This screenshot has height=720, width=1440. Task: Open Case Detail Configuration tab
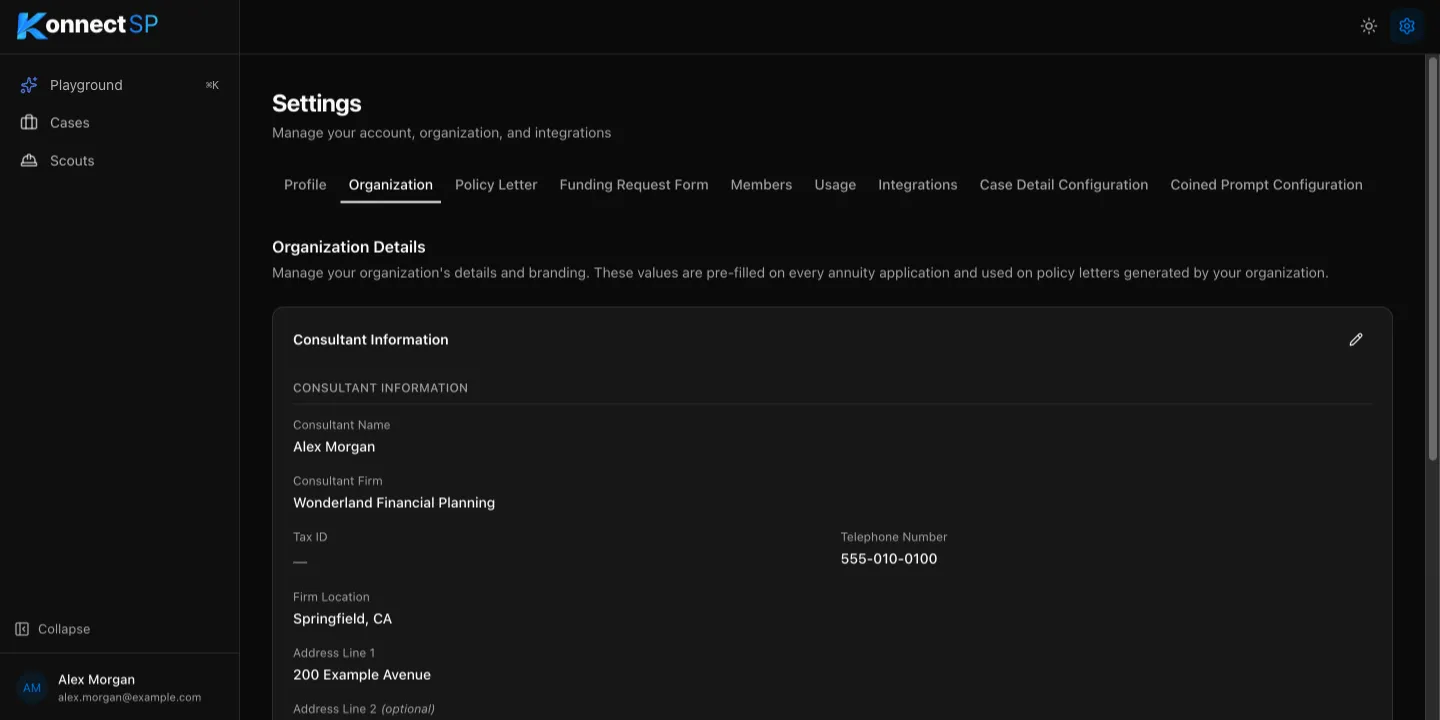1064,185
